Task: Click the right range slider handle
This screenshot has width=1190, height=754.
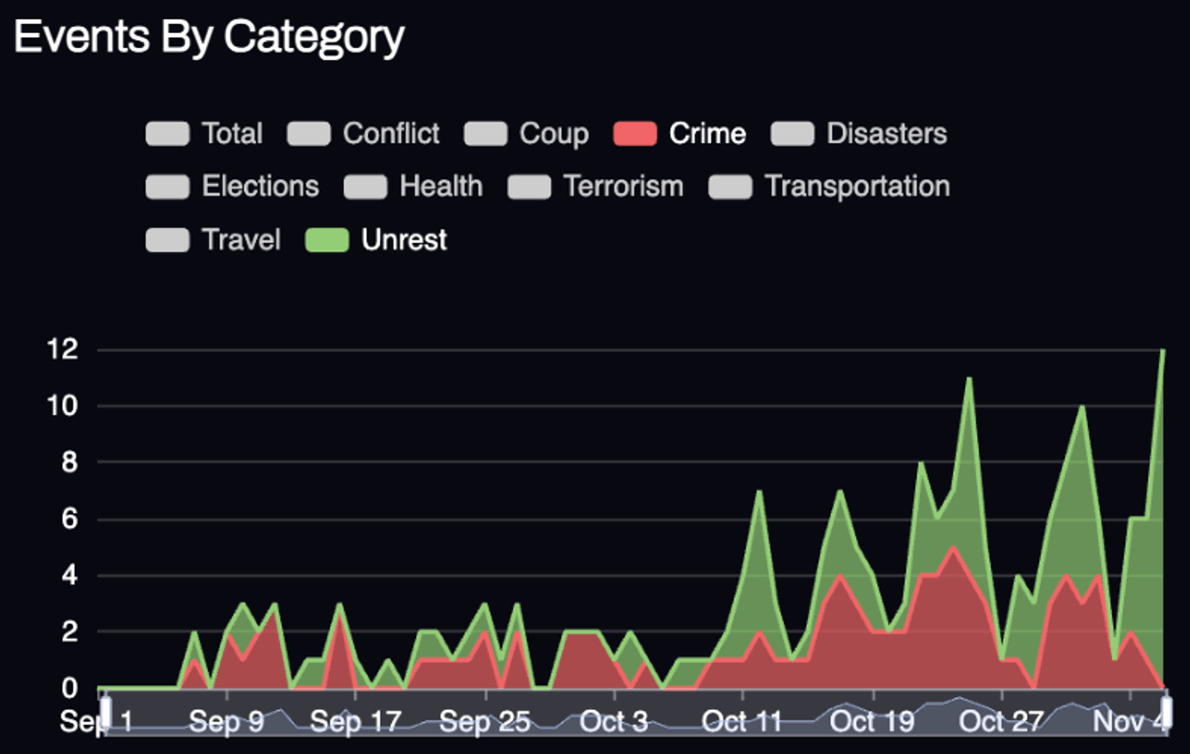Action: coord(1164,718)
